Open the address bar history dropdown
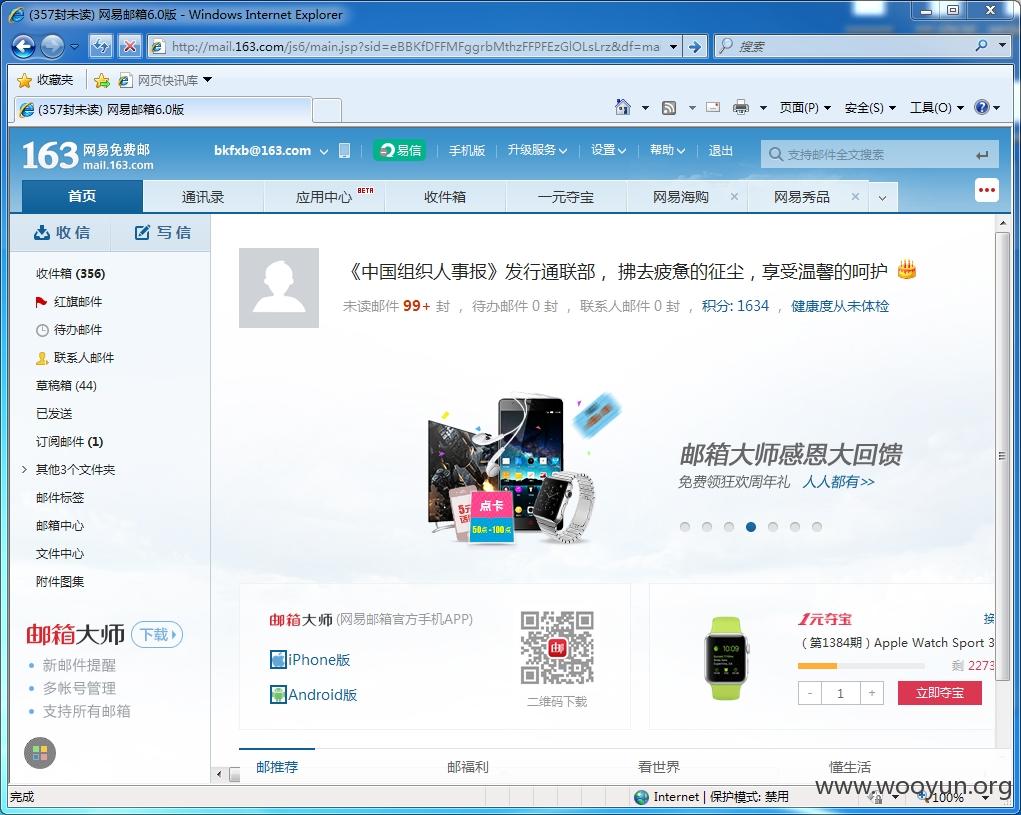 click(673, 46)
